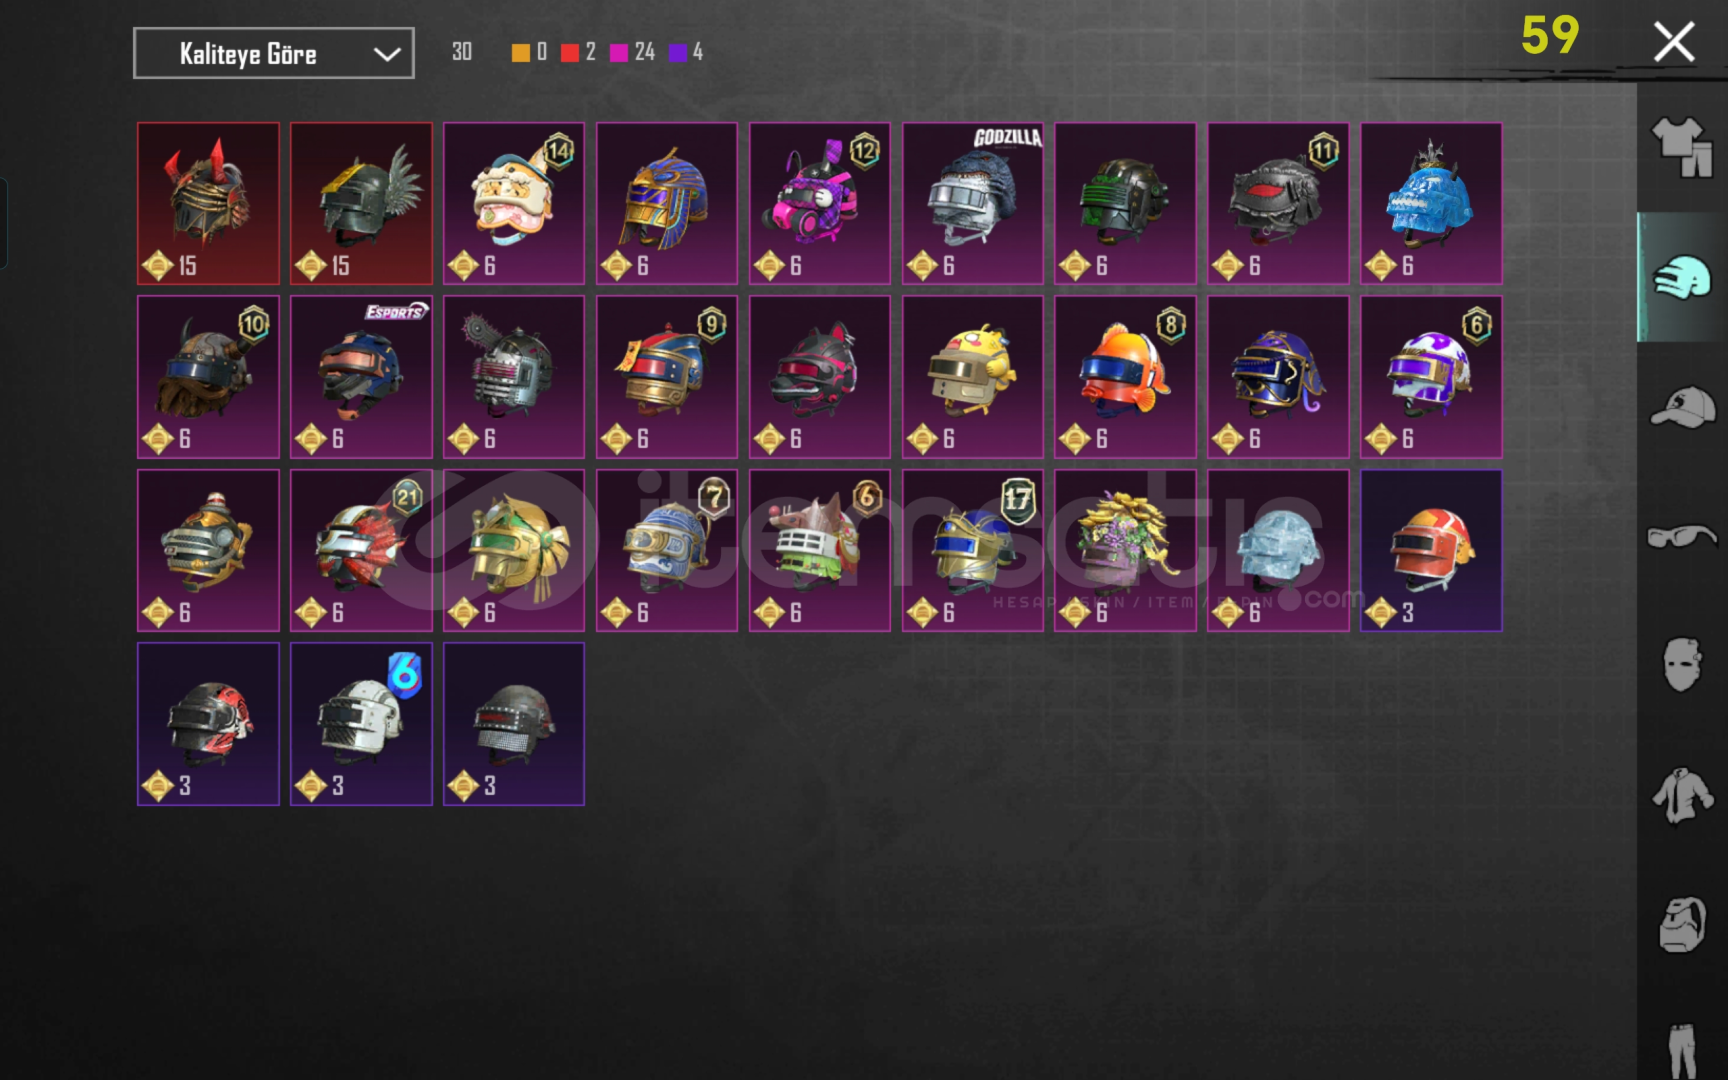Image resolution: width=1728 pixels, height=1080 pixels.
Task: Open the face mask category icon
Action: click(x=1682, y=664)
